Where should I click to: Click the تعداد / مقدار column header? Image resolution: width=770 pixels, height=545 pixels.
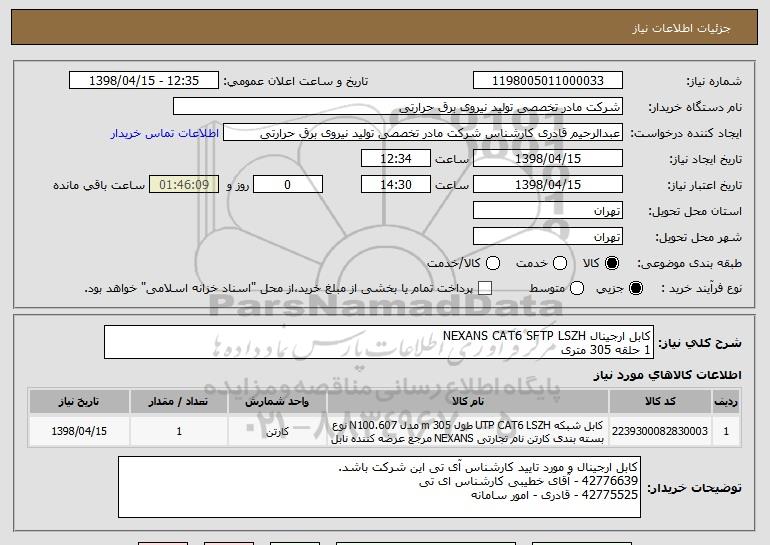(179, 402)
